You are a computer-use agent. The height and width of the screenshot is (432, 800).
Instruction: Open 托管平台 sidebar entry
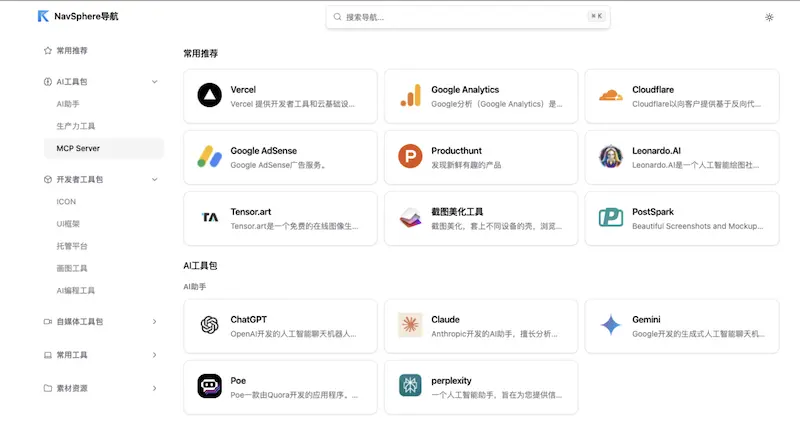click(x=72, y=246)
